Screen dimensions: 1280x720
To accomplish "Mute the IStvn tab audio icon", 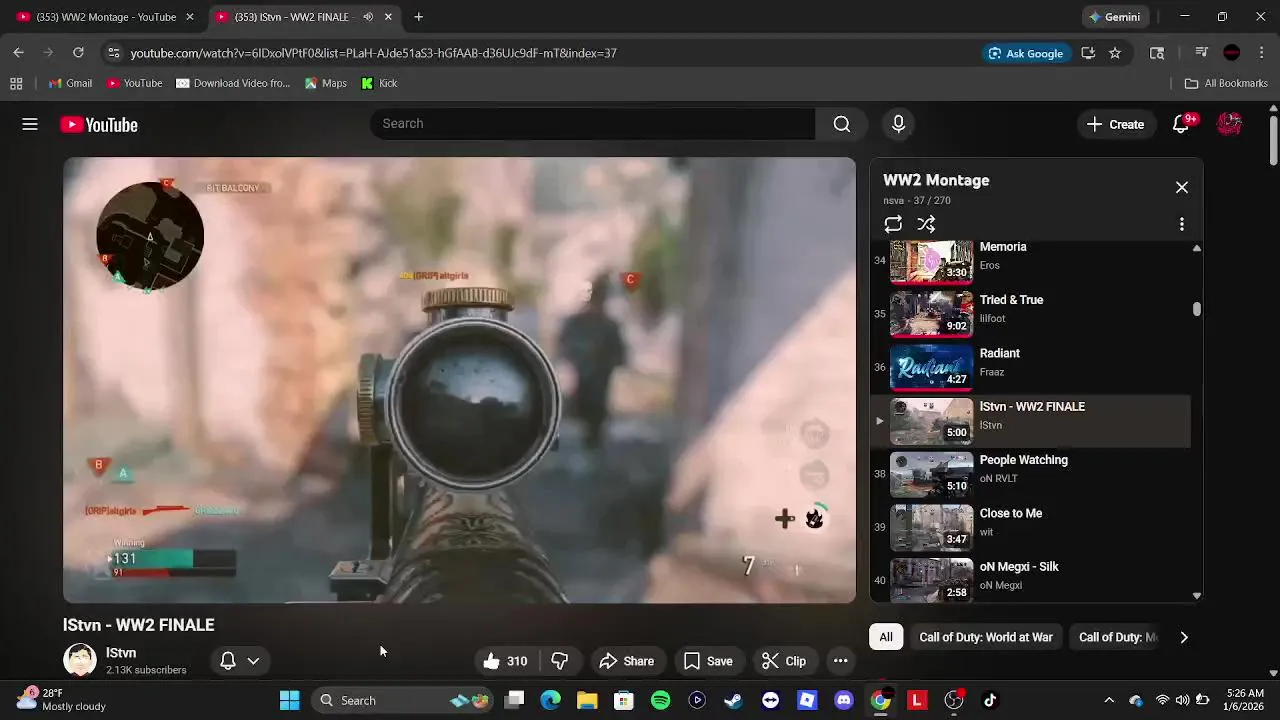I will coord(368,17).
